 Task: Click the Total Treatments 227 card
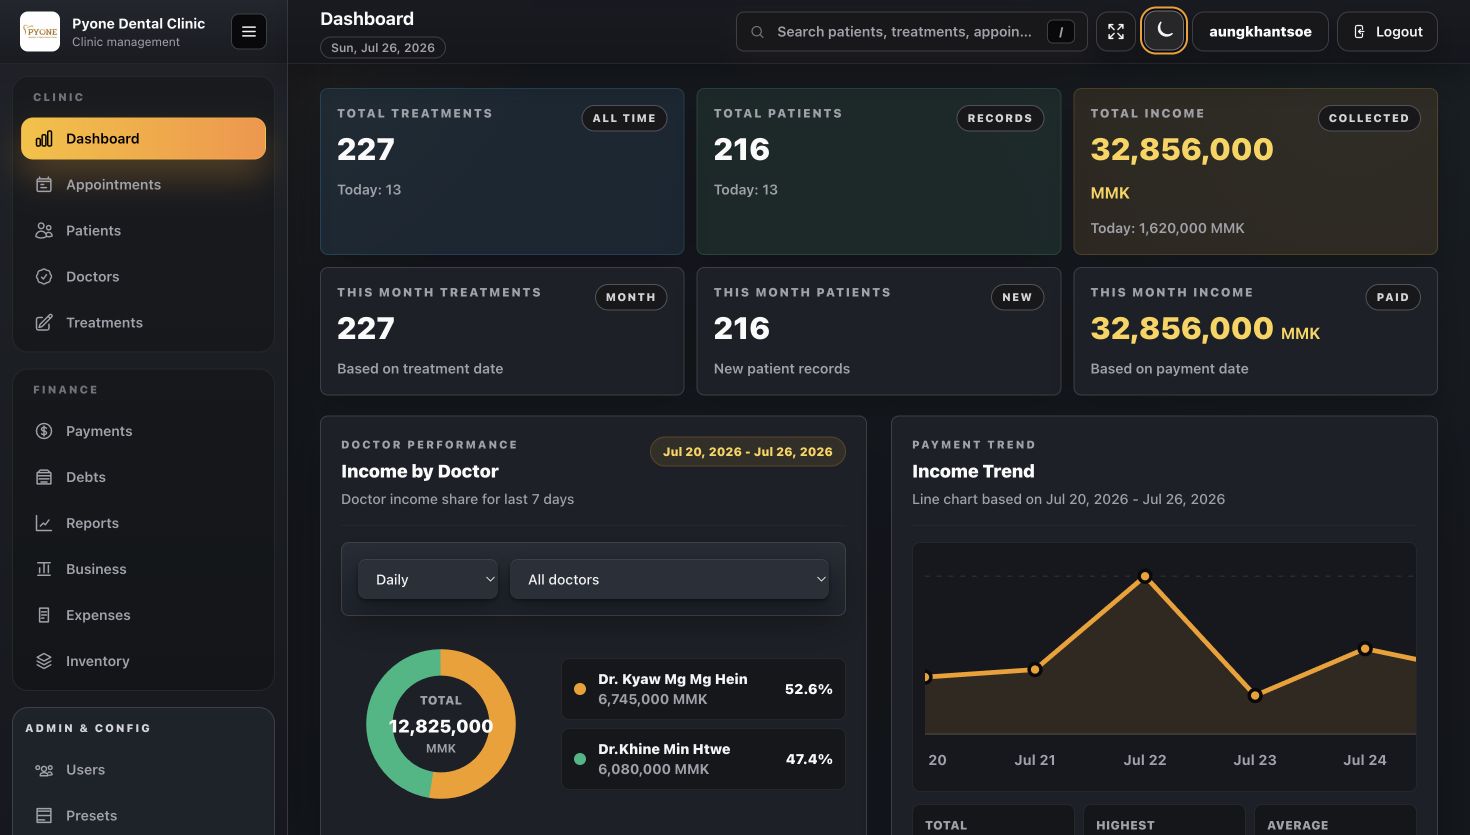coord(502,171)
